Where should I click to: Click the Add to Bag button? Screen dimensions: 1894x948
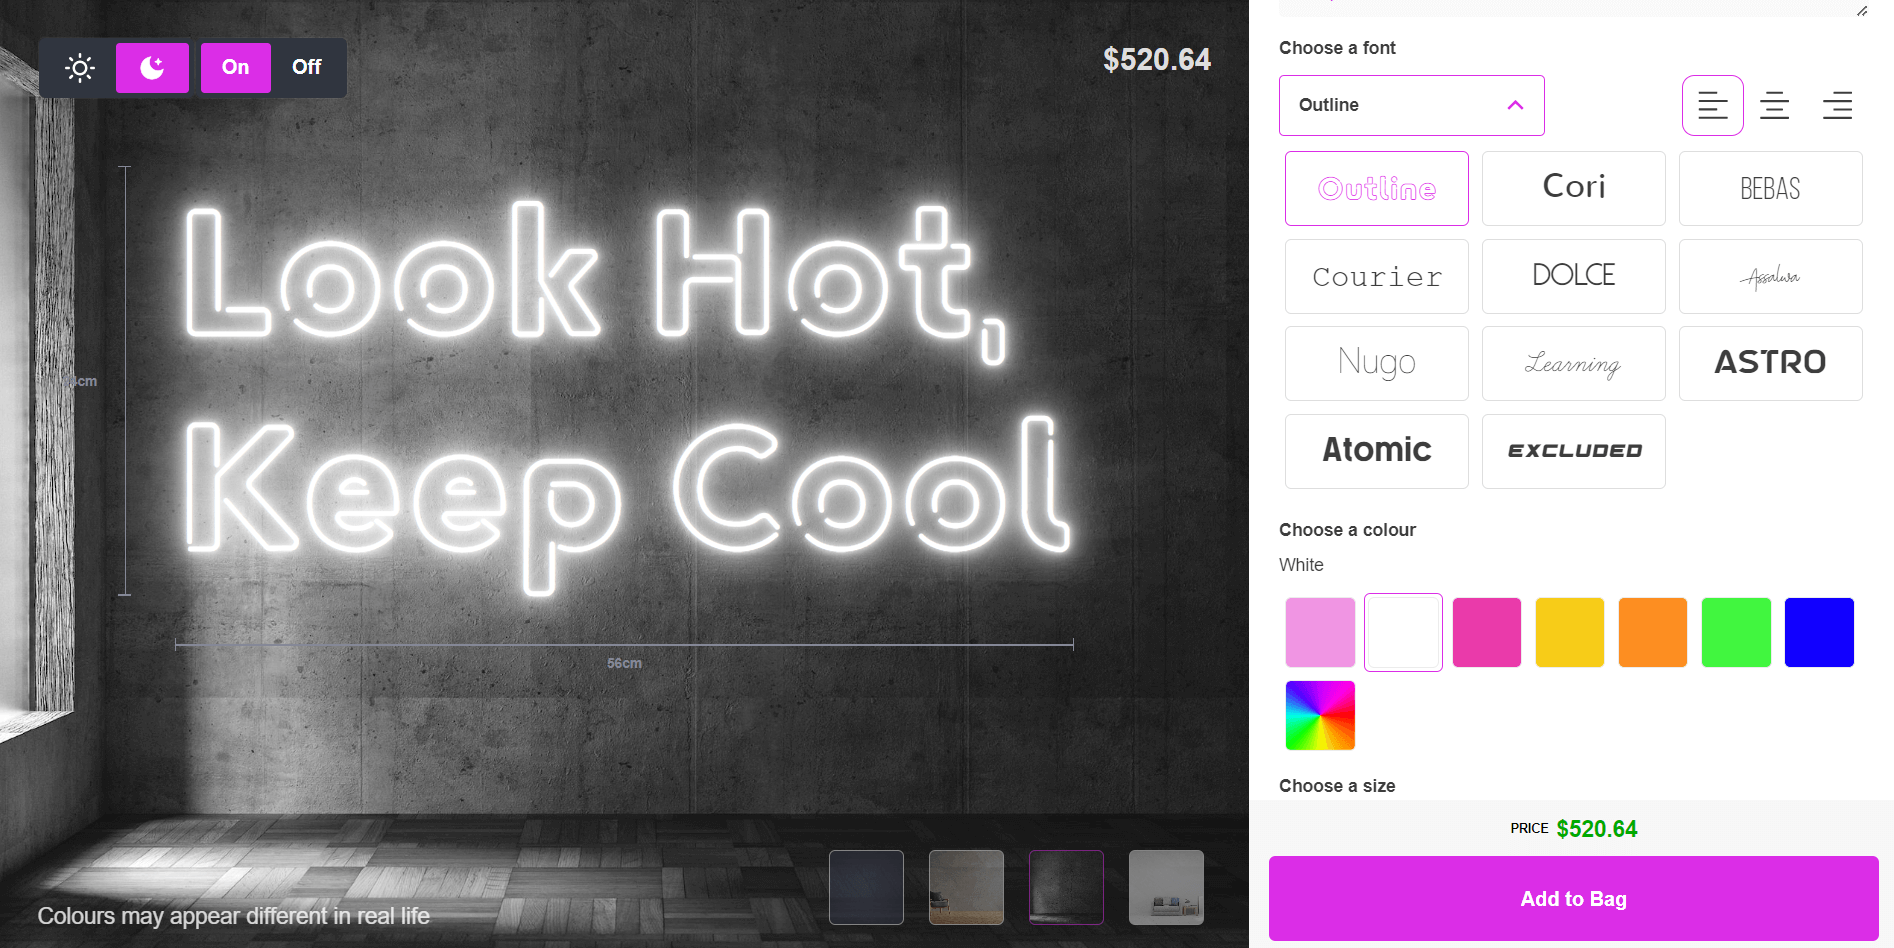[1573, 898]
